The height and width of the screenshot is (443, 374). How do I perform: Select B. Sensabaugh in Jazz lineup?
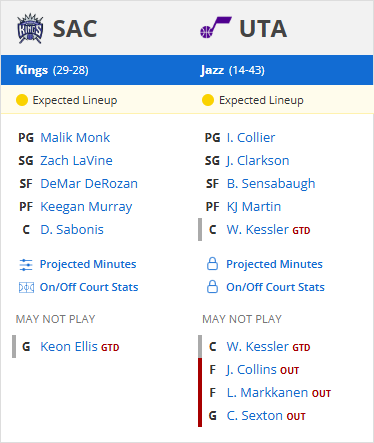click(x=271, y=184)
